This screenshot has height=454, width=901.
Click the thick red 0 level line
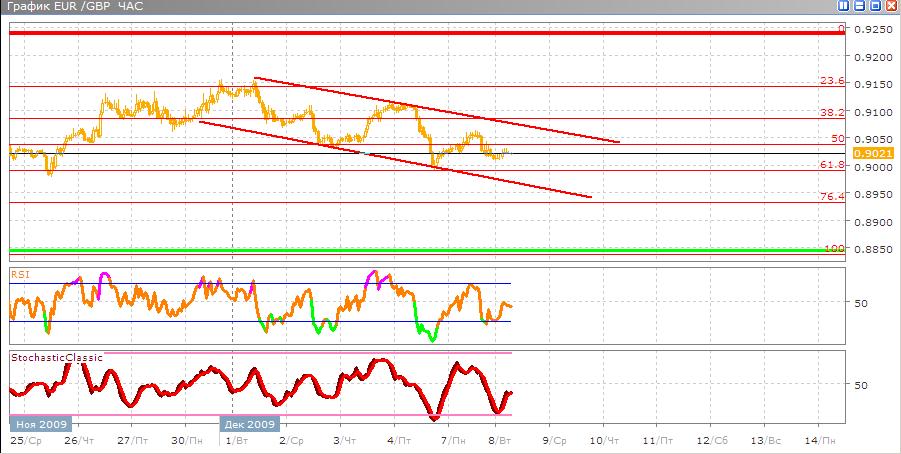(400, 33)
